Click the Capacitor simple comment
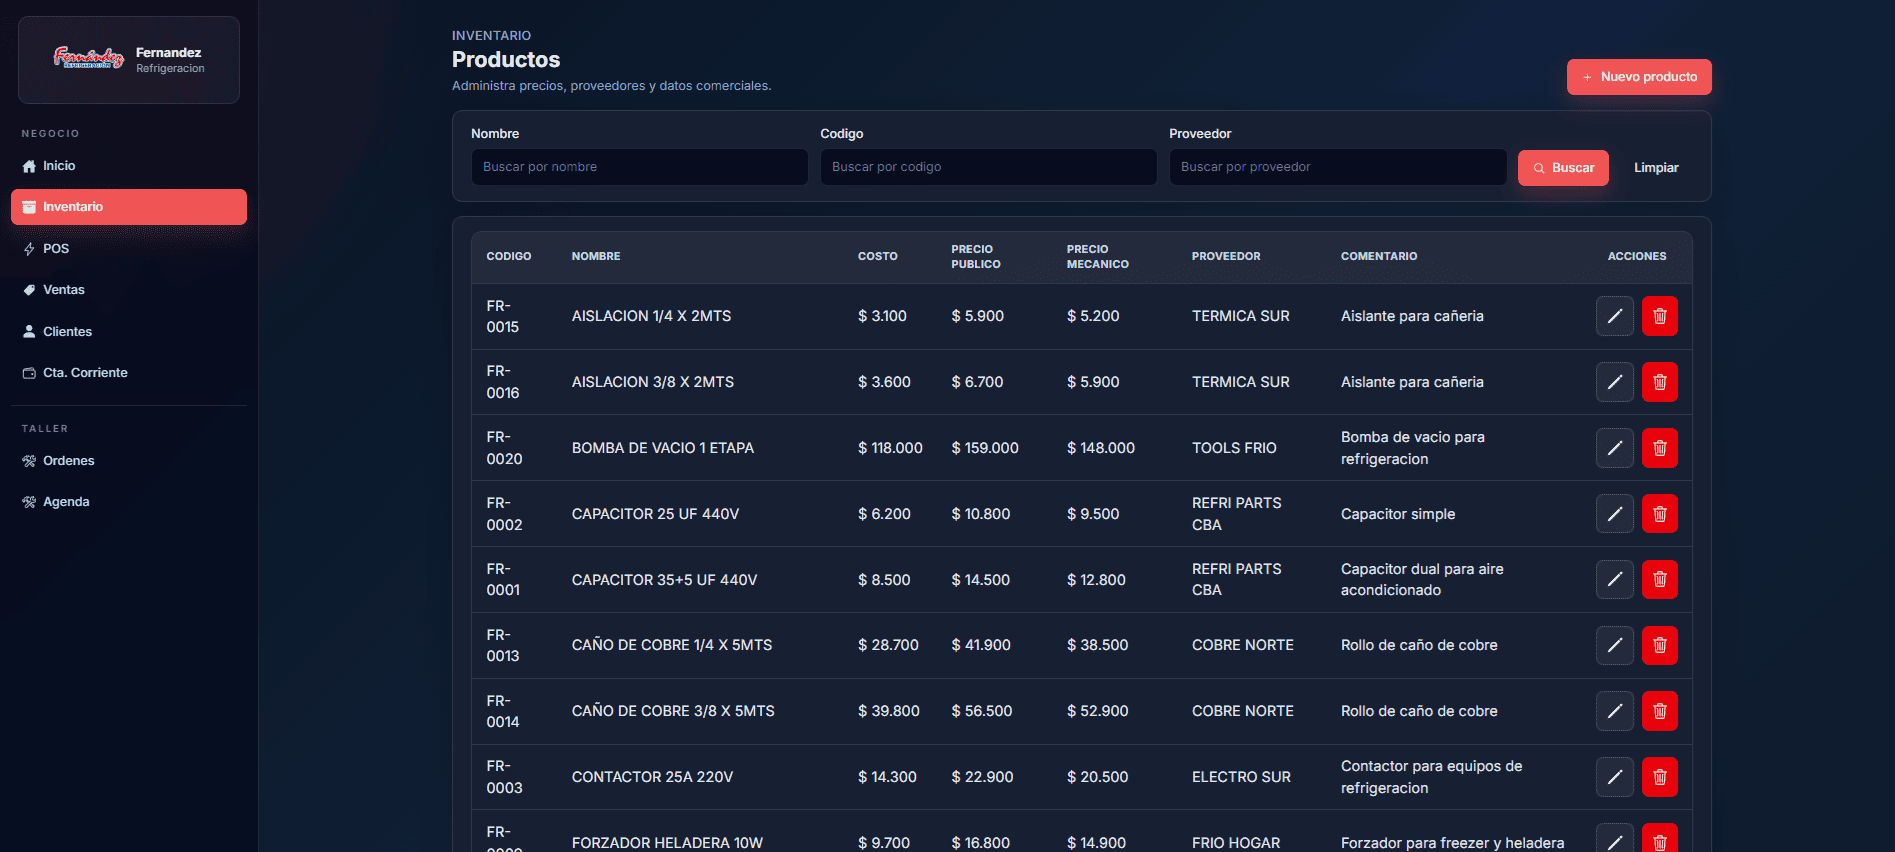This screenshot has height=852, width=1895. click(x=1398, y=514)
